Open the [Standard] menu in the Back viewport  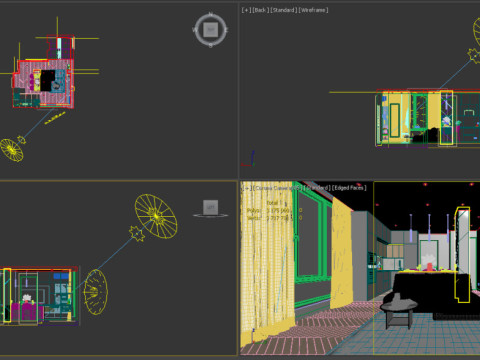coord(284,10)
